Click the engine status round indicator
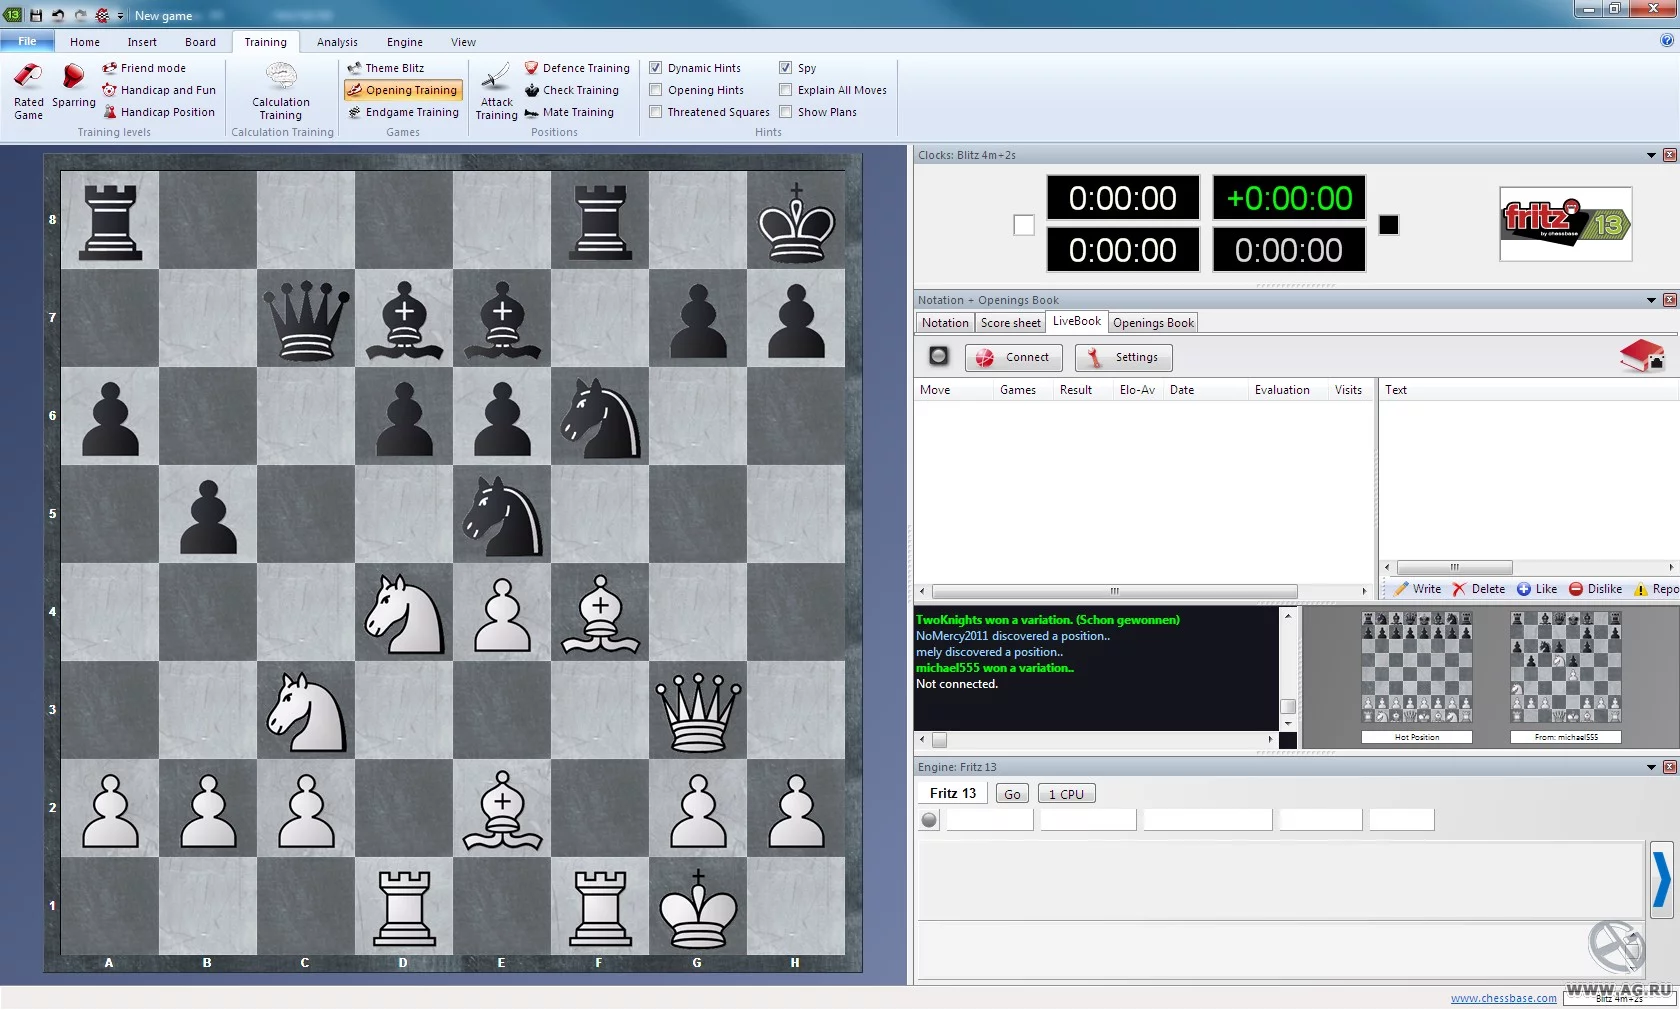 click(930, 820)
